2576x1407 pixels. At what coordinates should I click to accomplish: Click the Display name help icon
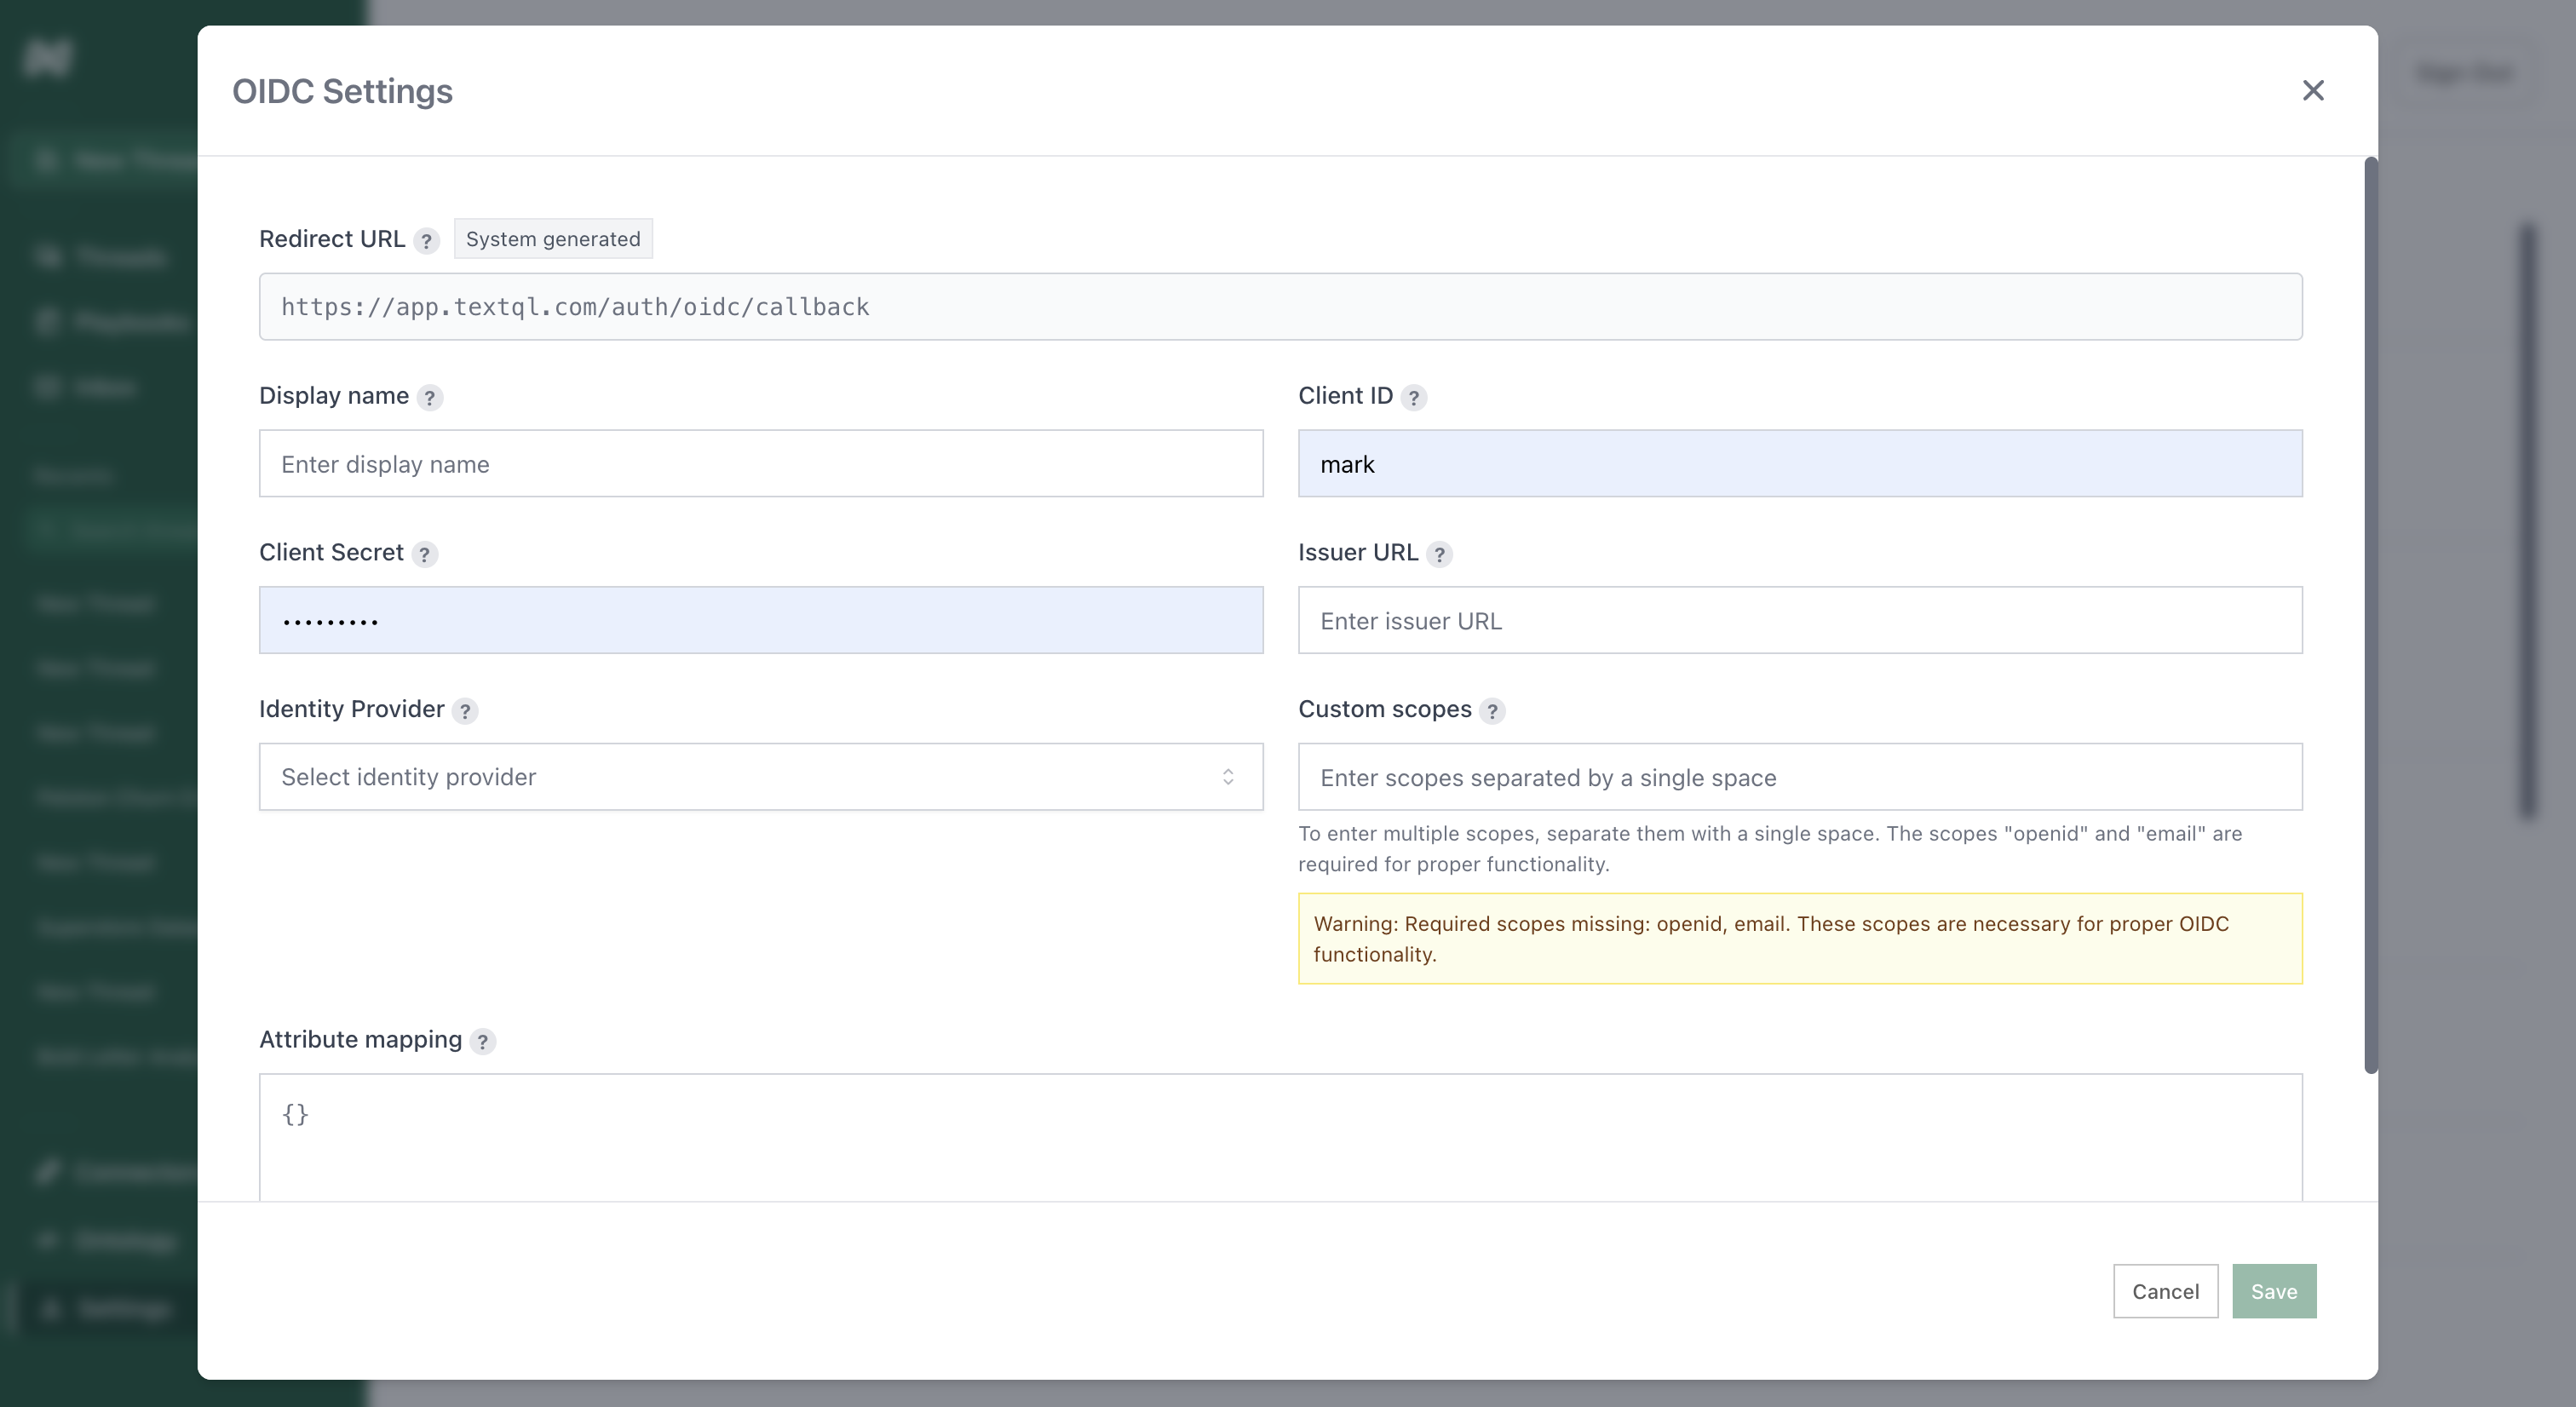point(429,398)
